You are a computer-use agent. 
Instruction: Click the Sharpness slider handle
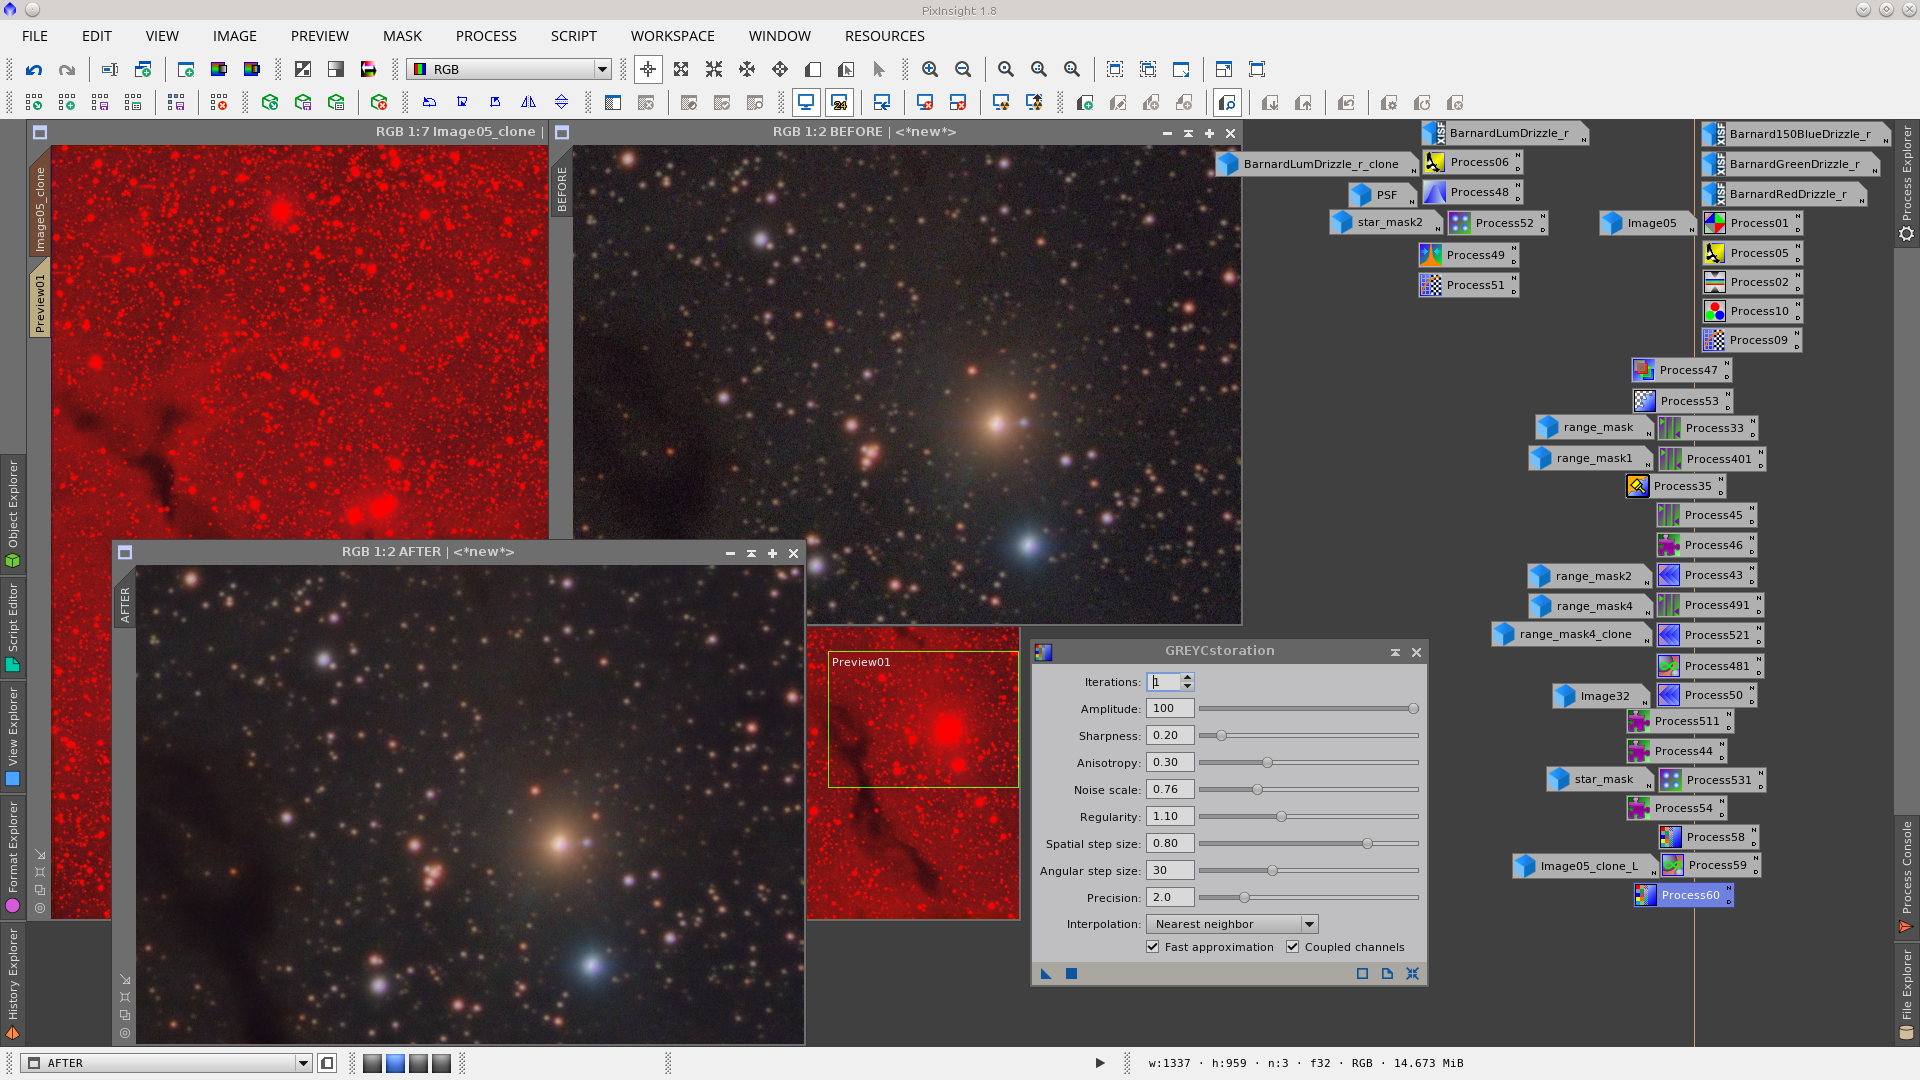pyautogui.click(x=1221, y=736)
